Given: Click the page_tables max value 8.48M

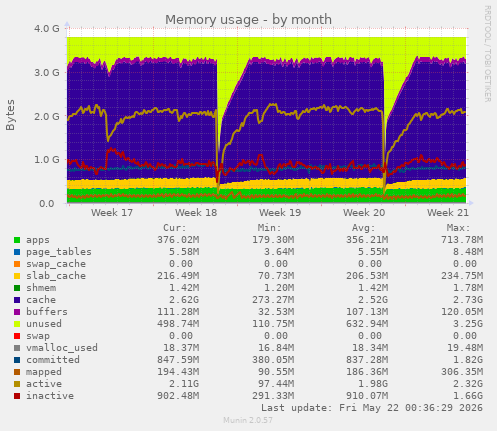Looking at the screenshot, I should [468, 252].
